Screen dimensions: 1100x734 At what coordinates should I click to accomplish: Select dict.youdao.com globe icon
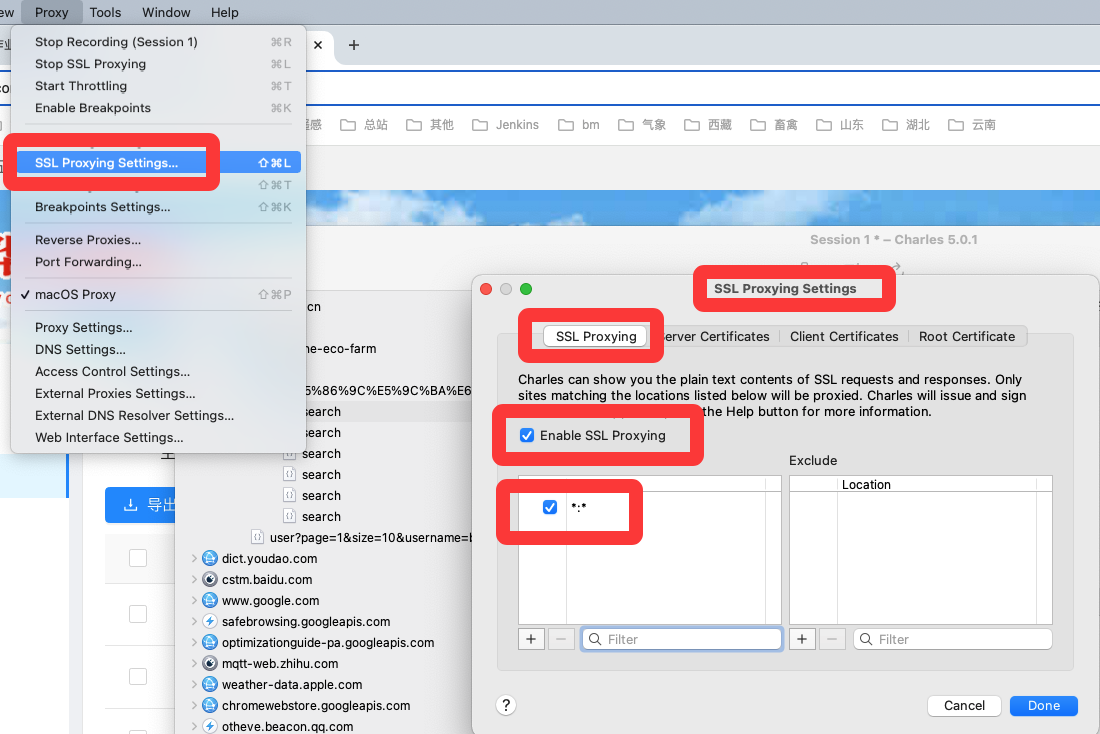click(210, 559)
